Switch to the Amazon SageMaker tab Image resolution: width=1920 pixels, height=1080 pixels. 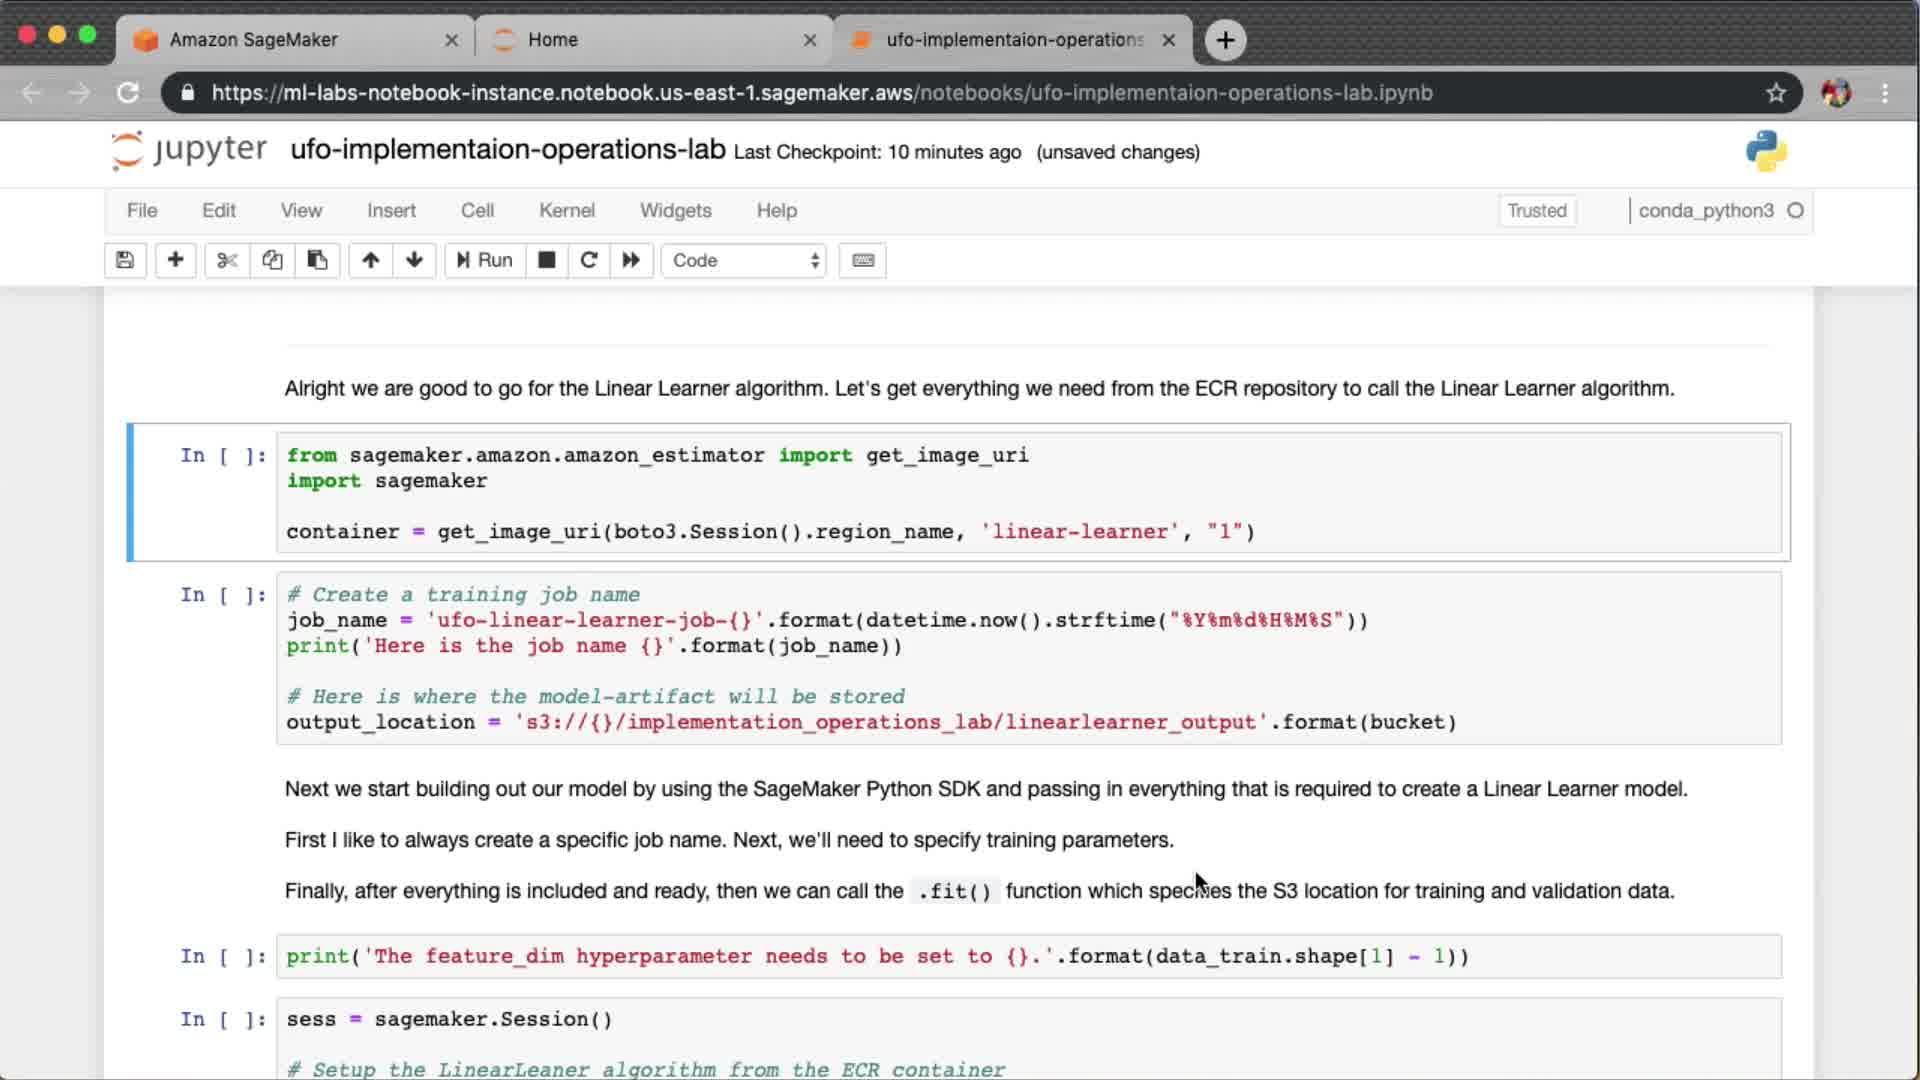254,40
